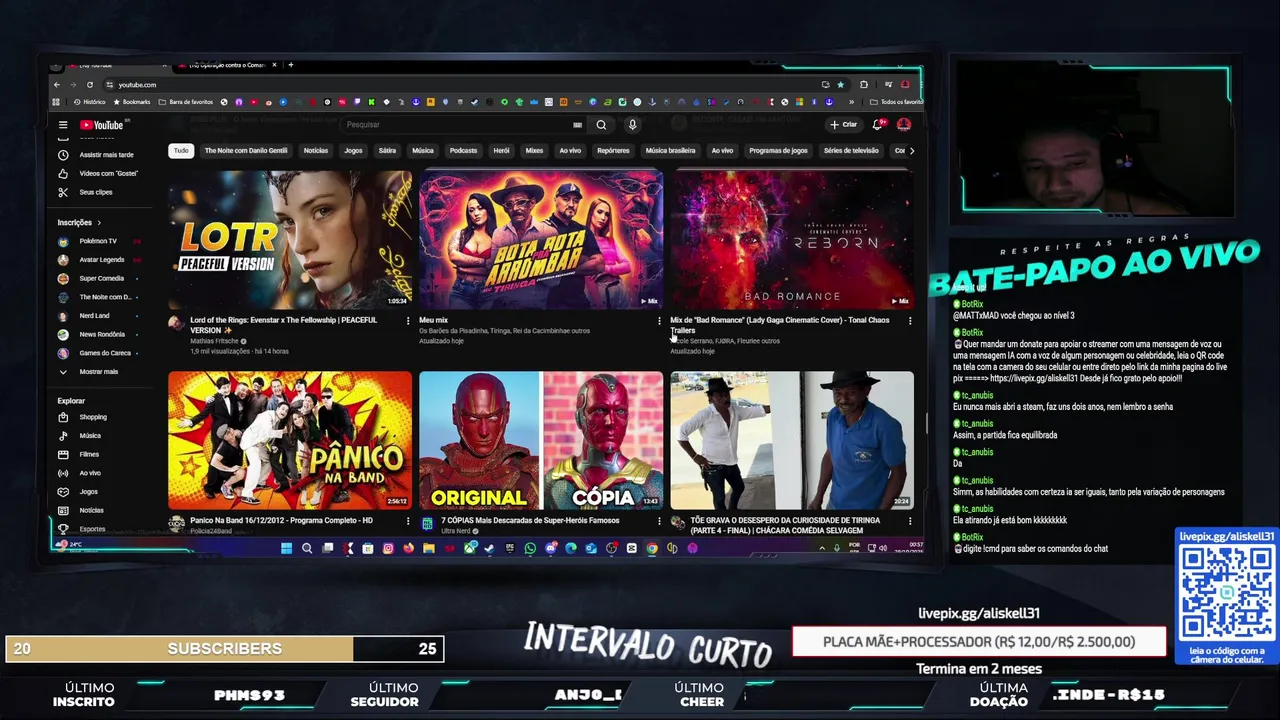1280x720 pixels.
Task: Open options menu for Meu mix
Action: (x=659, y=321)
